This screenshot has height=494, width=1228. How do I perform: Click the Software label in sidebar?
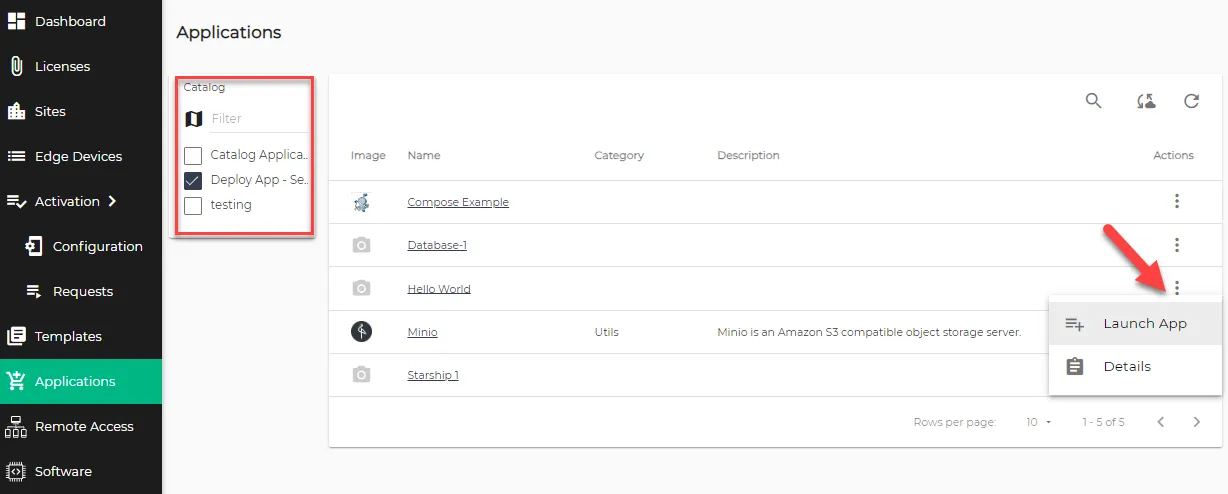63,471
